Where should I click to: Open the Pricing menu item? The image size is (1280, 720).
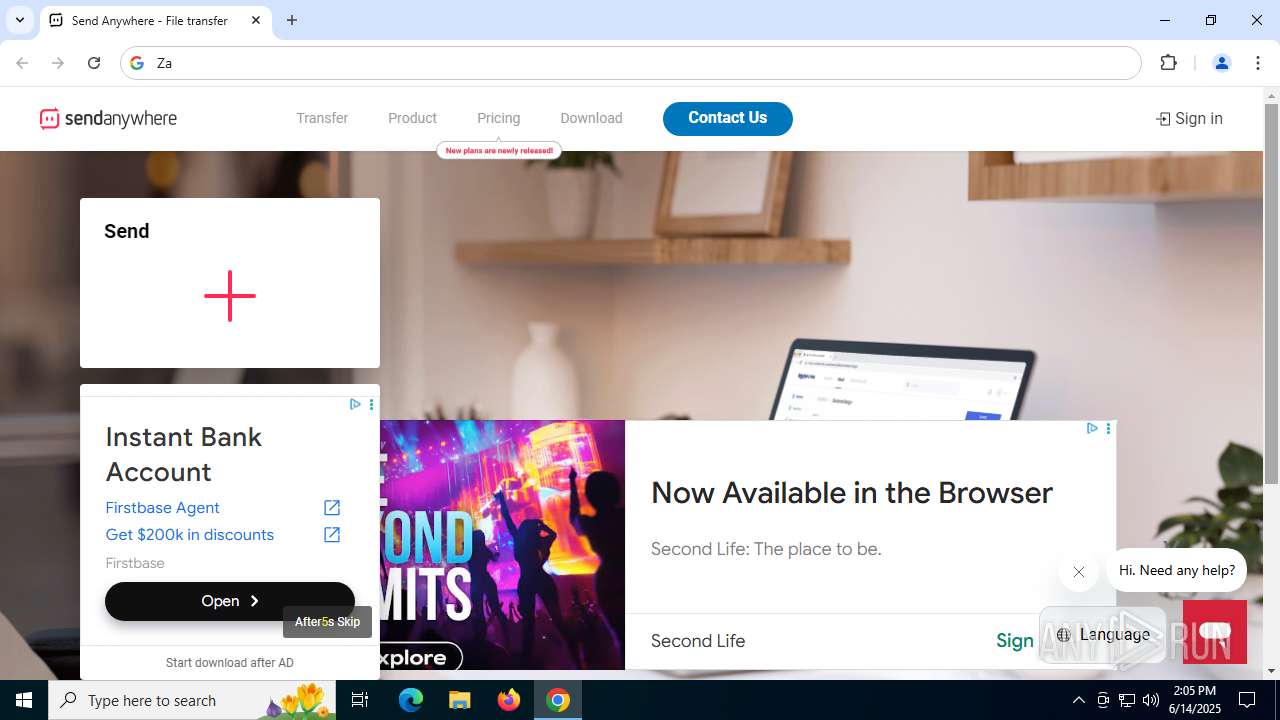coord(498,118)
